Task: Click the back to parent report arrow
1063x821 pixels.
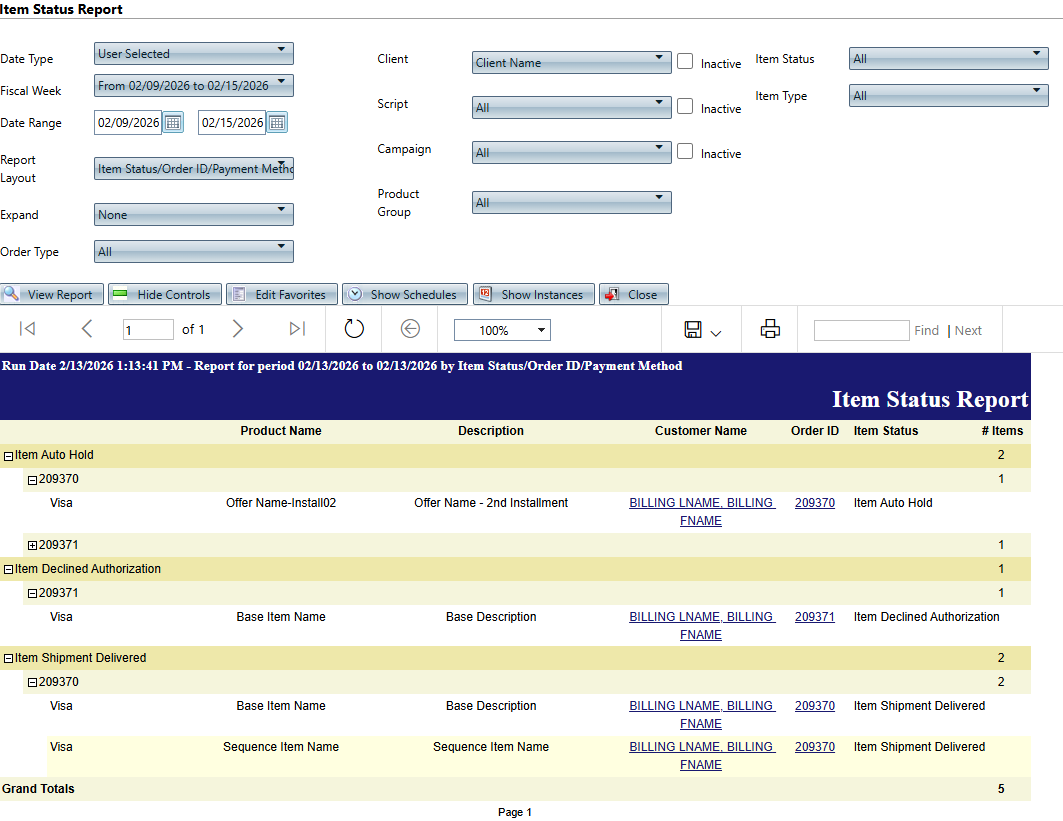Action: 410,329
